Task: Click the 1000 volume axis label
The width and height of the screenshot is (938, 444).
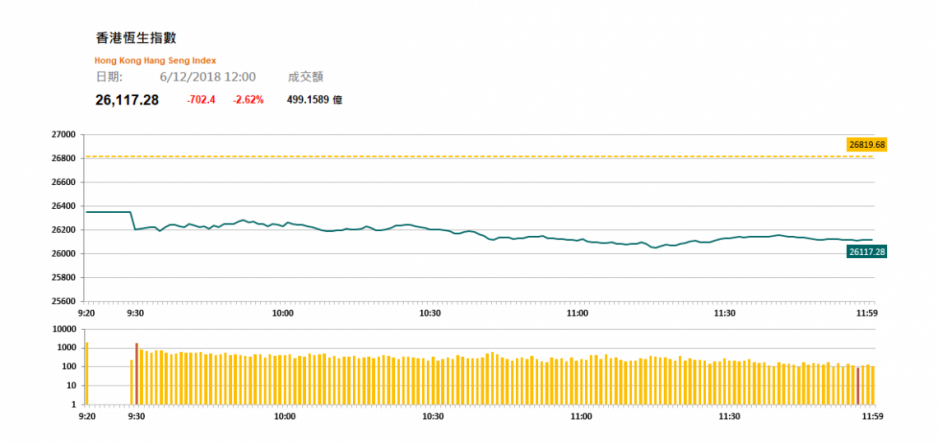Action: (x=66, y=348)
